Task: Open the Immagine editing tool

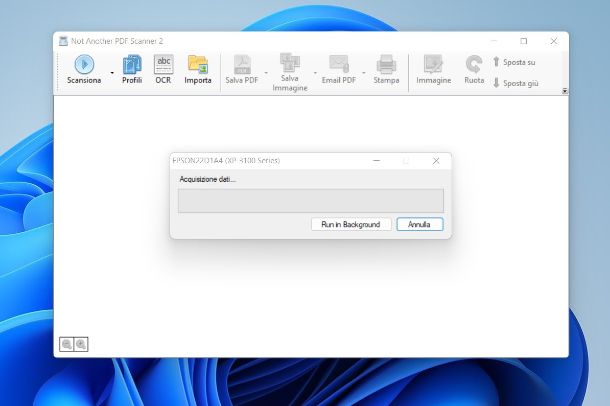Action: 433,70
